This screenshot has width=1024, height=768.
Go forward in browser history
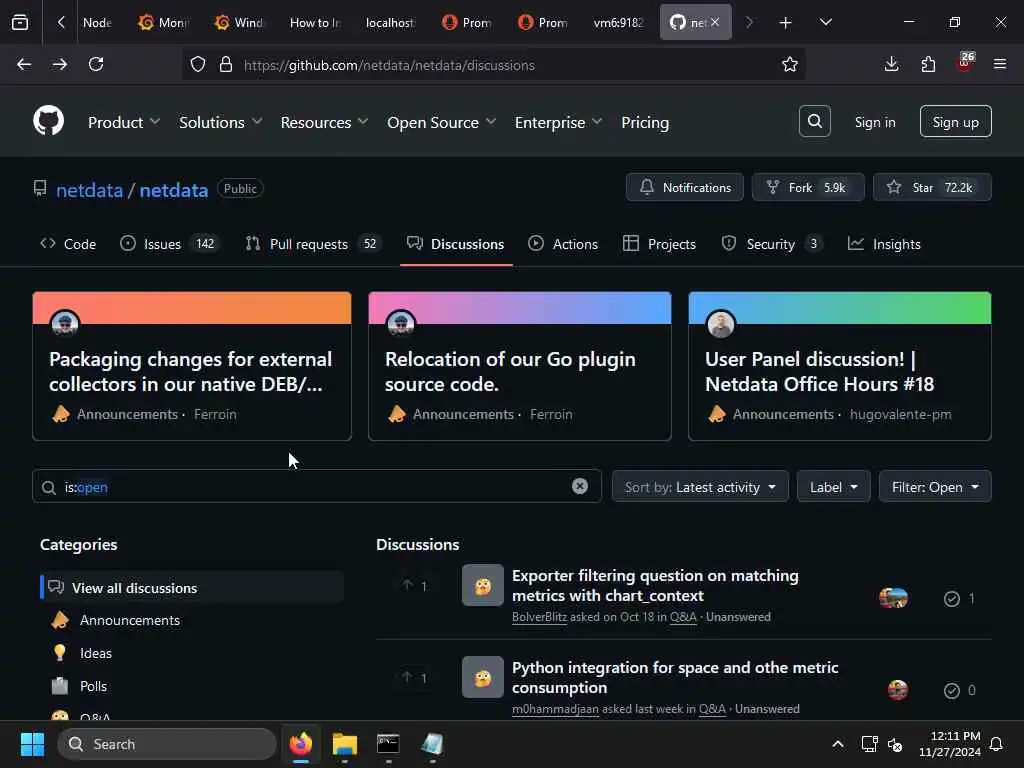(60, 64)
